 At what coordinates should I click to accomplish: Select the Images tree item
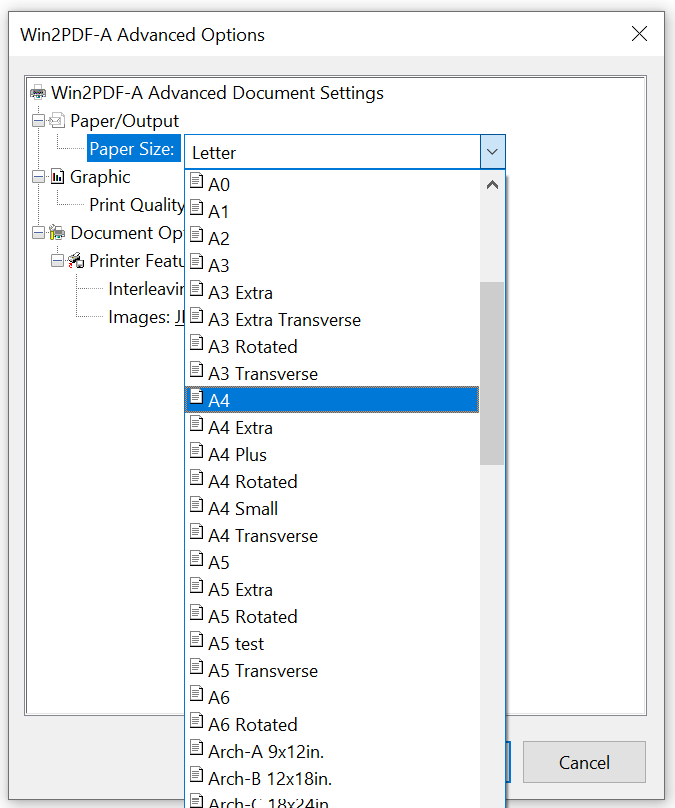pos(146,317)
